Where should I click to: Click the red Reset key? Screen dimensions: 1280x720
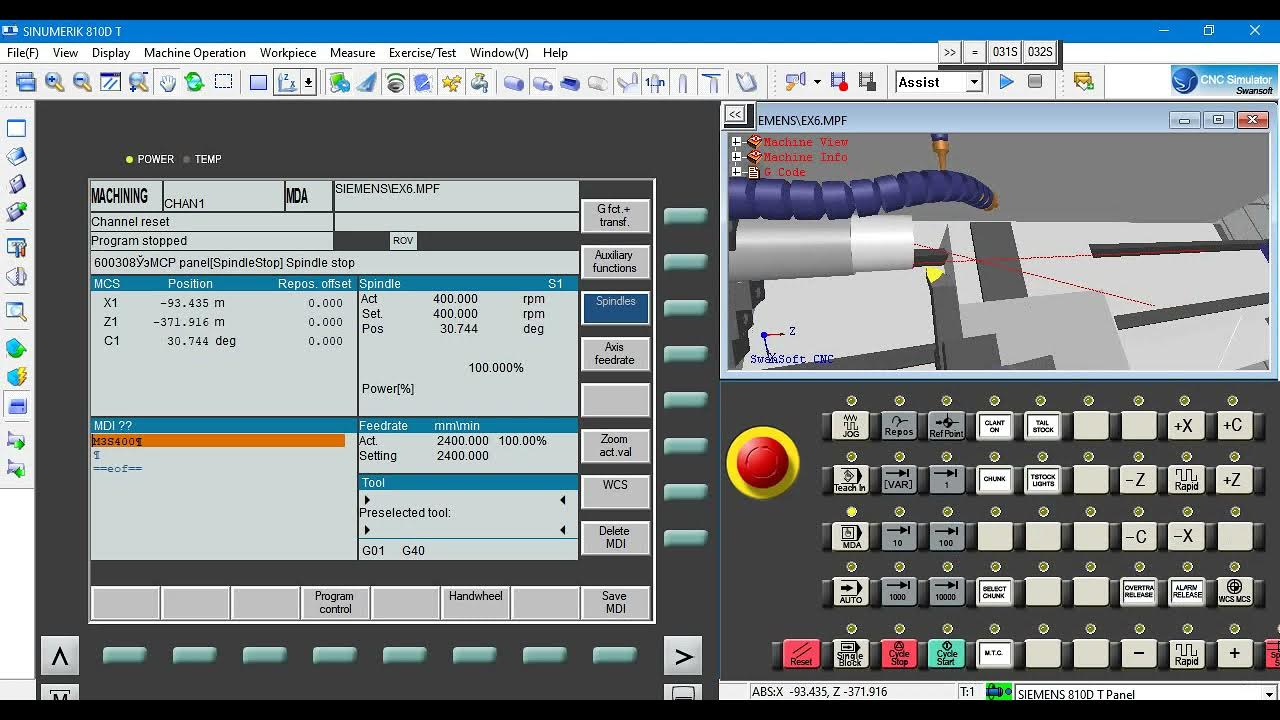click(801, 654)
